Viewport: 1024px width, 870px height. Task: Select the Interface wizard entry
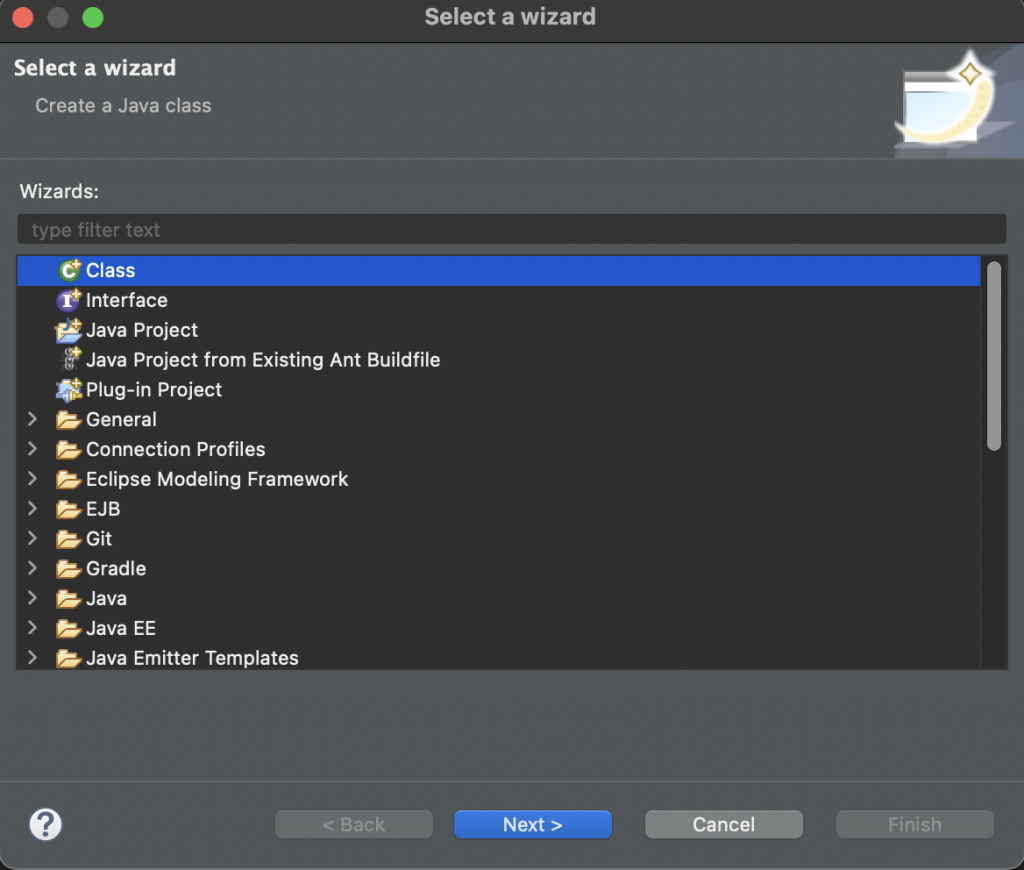click(127, 300)
